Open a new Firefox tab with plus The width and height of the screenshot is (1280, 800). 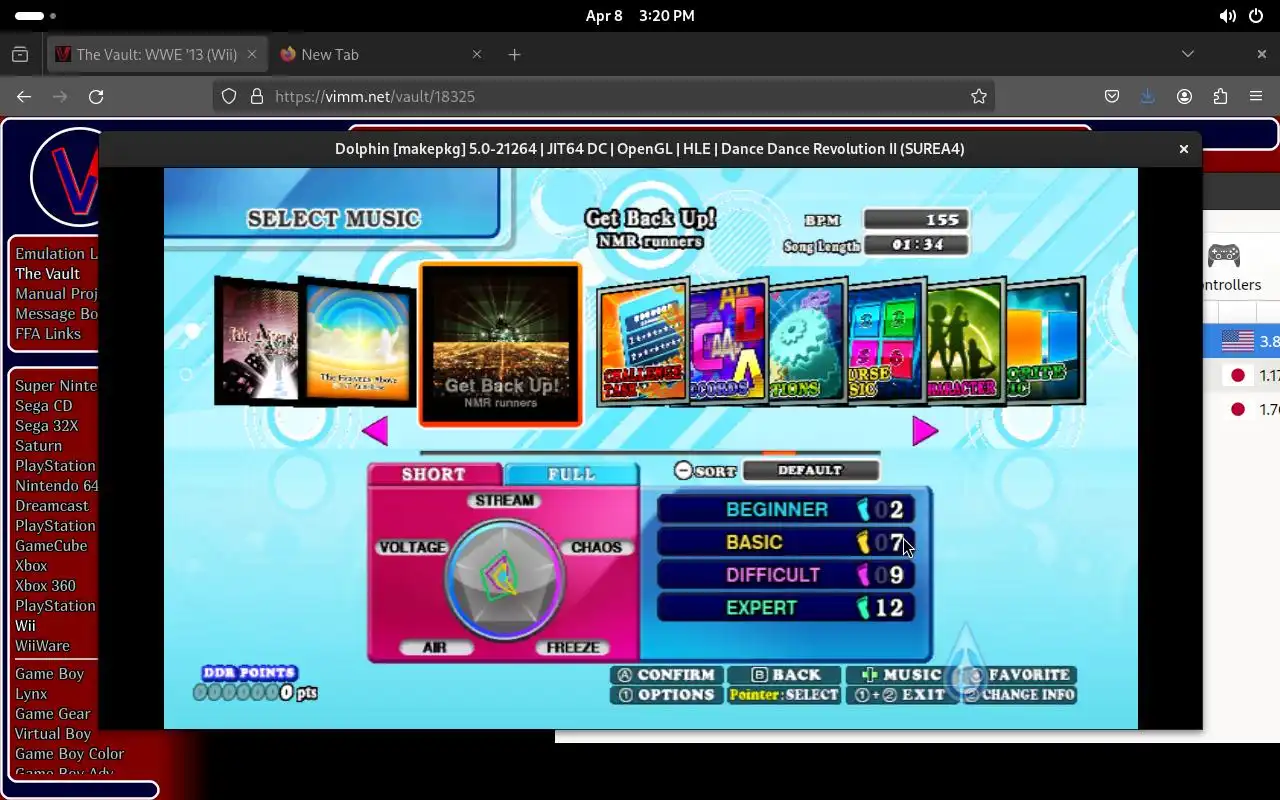(514, 54)
